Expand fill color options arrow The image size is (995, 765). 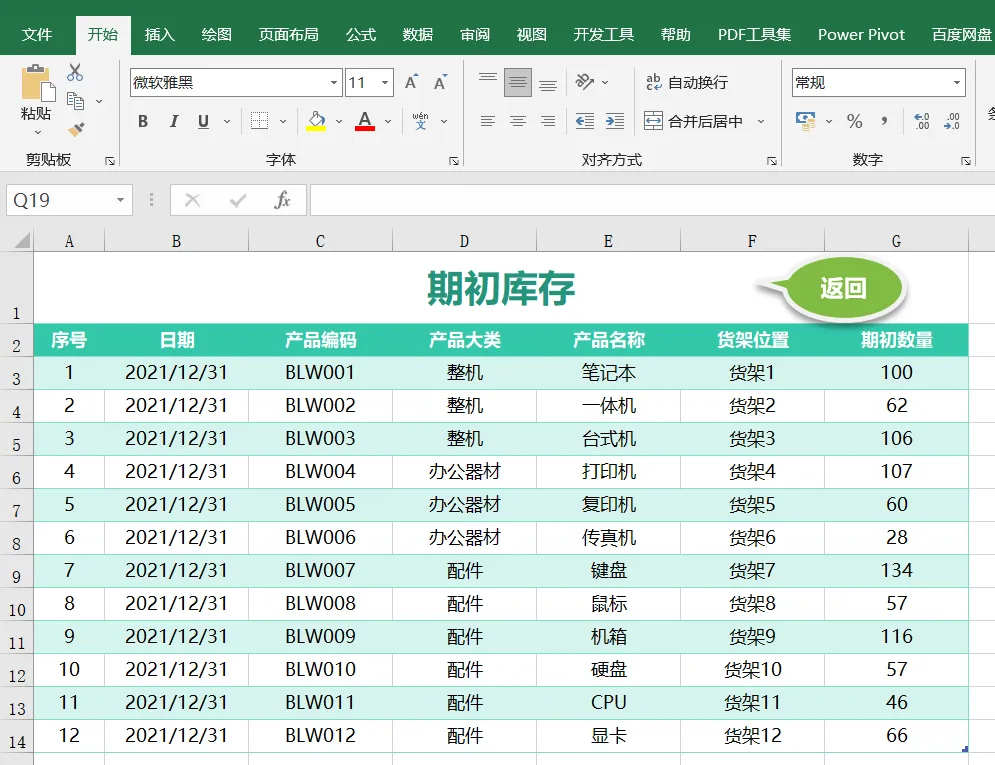[339, 121]
